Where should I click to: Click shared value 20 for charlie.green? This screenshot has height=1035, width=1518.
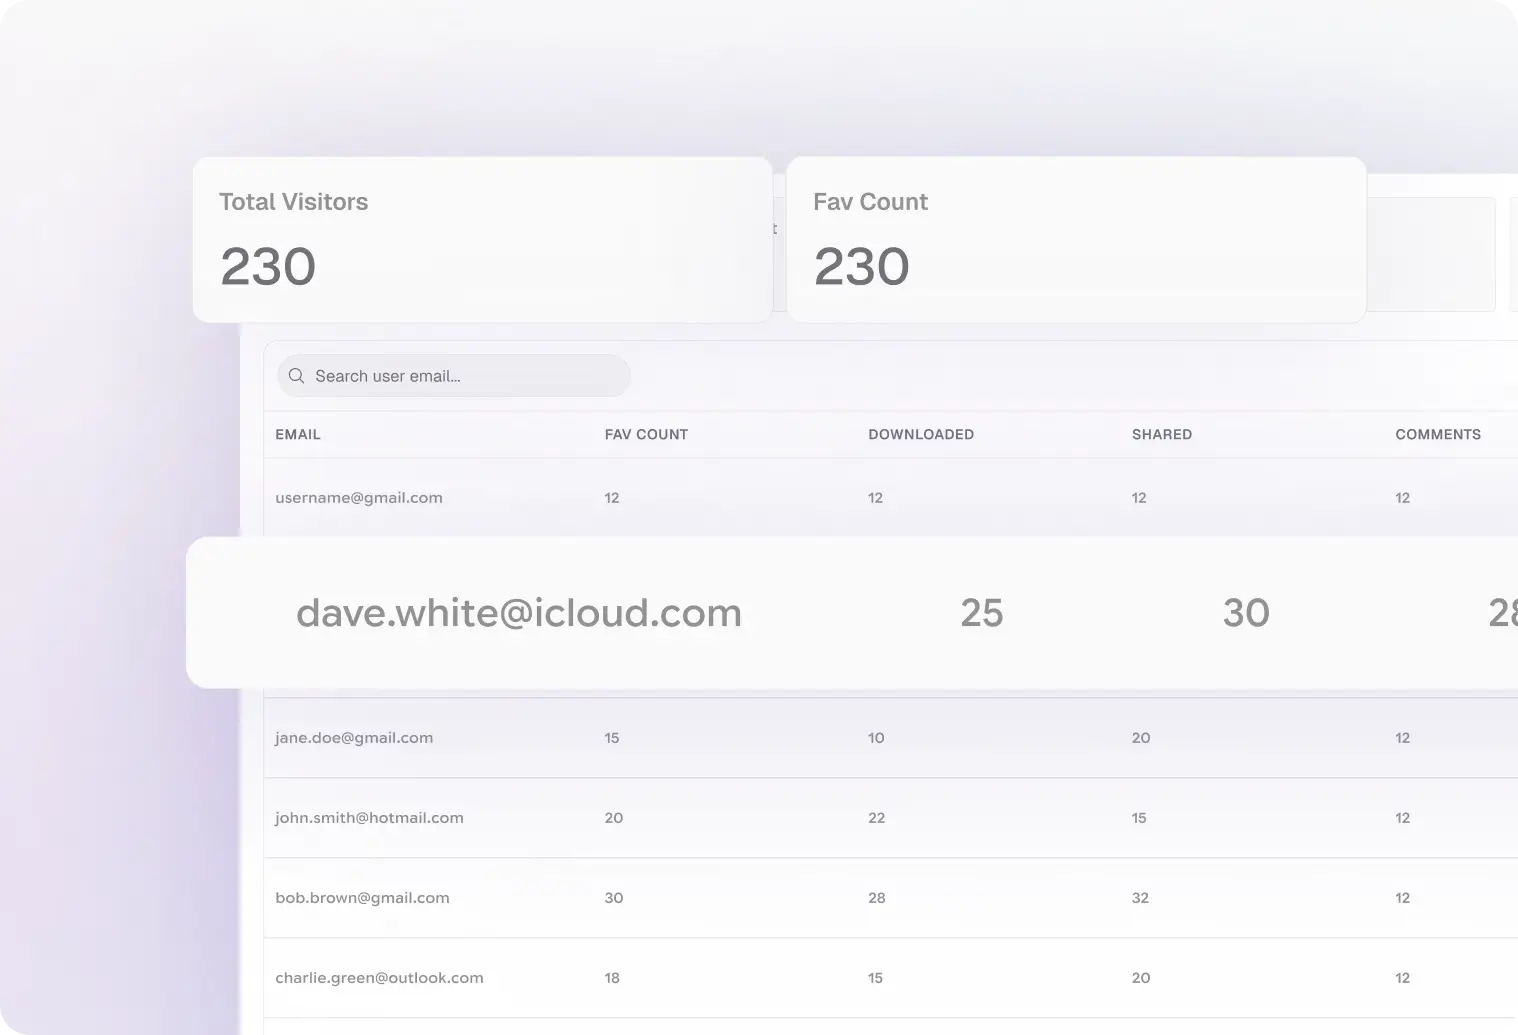[1141, 978]
